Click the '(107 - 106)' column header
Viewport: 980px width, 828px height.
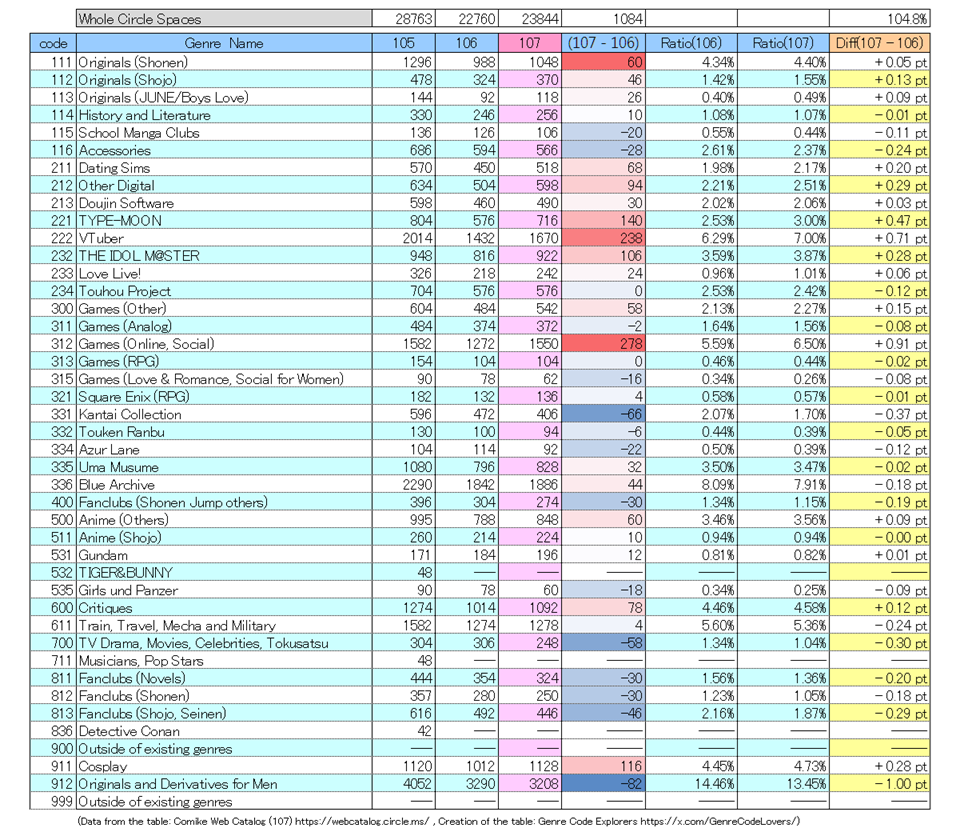(603, 43)
